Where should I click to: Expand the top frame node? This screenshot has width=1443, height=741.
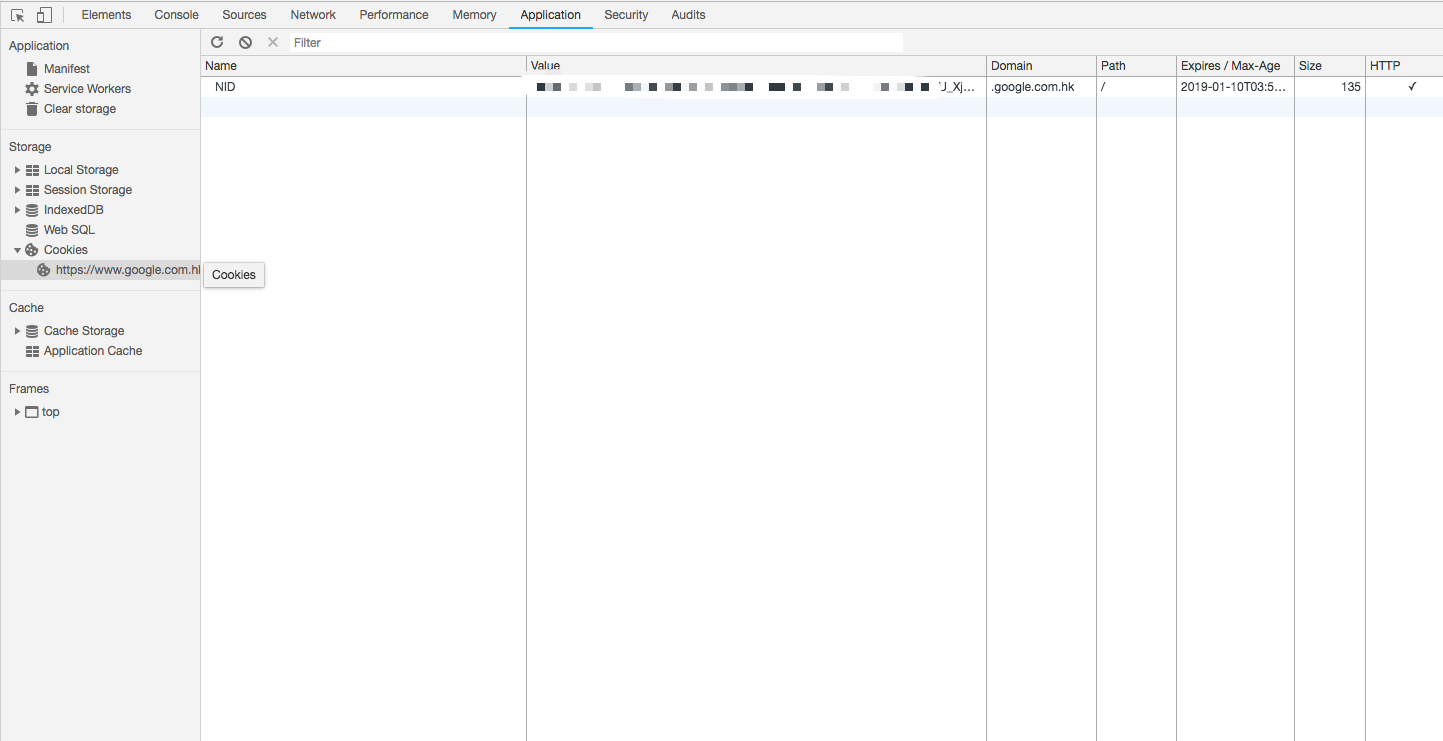tap(17, 412)
